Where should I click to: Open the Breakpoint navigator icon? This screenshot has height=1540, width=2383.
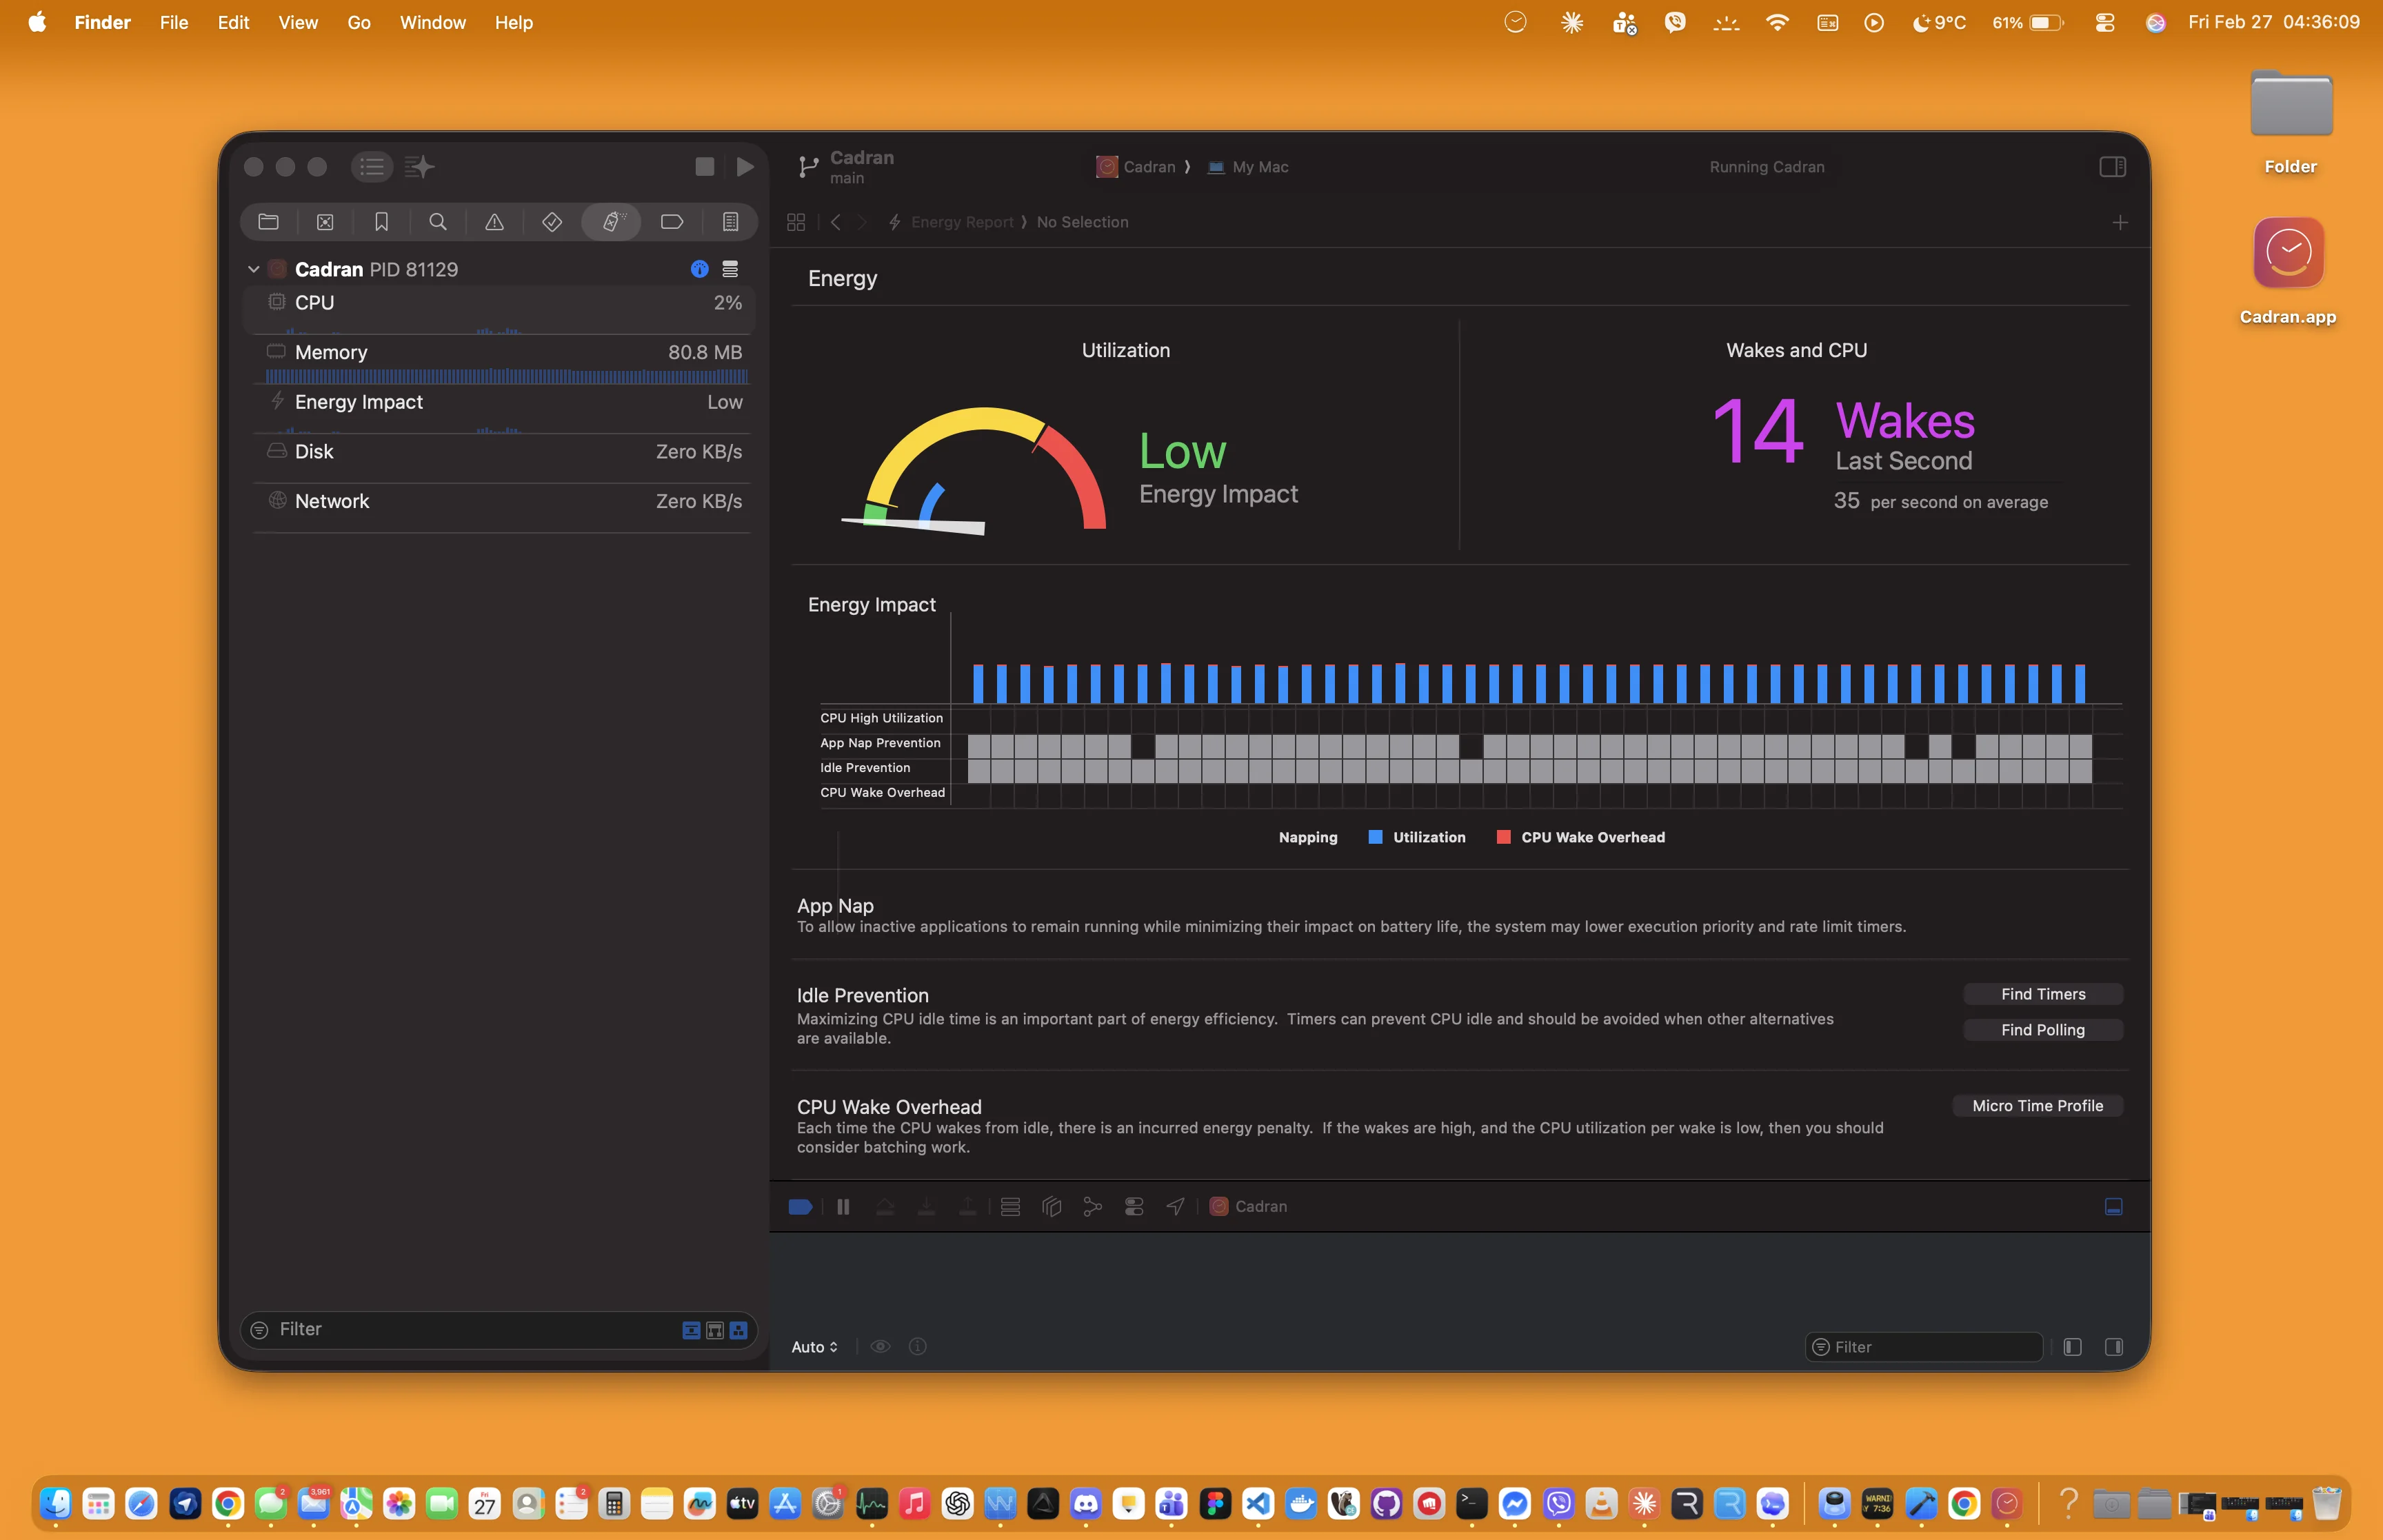click(x=671, y=222)
